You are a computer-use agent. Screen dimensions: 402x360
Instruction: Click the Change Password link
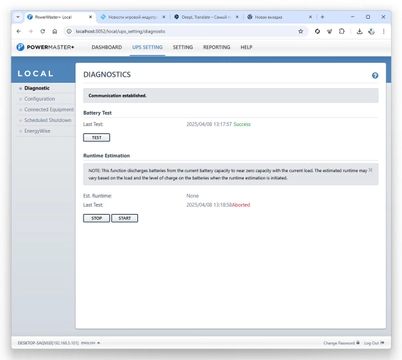341,343
